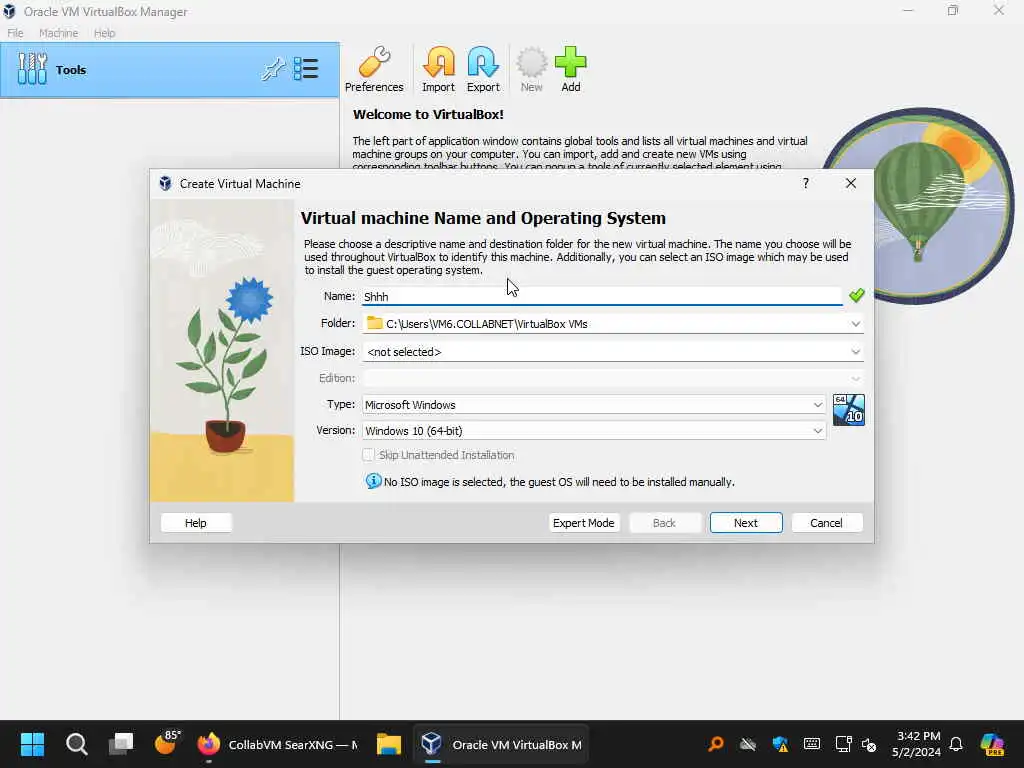Image resolution: width=1024 pixels, height=768 pixels.
Task: Click the pin icon beside Tools
Action: pyautogui.click(x=273, y=69)
